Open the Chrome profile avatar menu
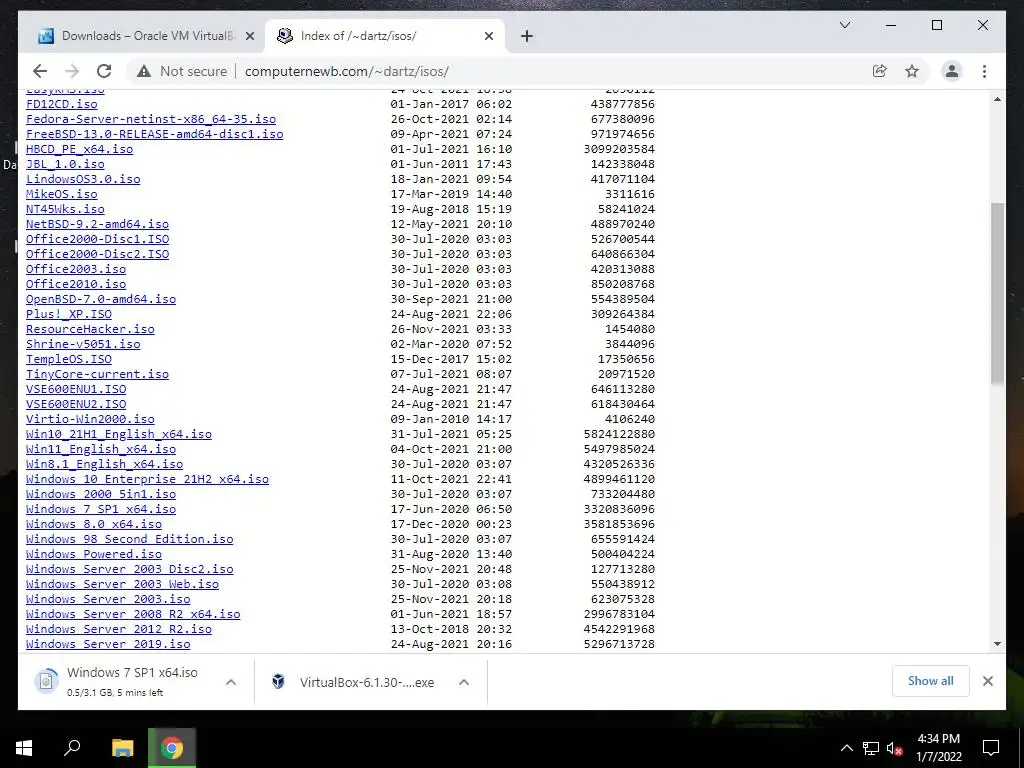This screenshot has width=1024, height=768. (x=952, y=71)
